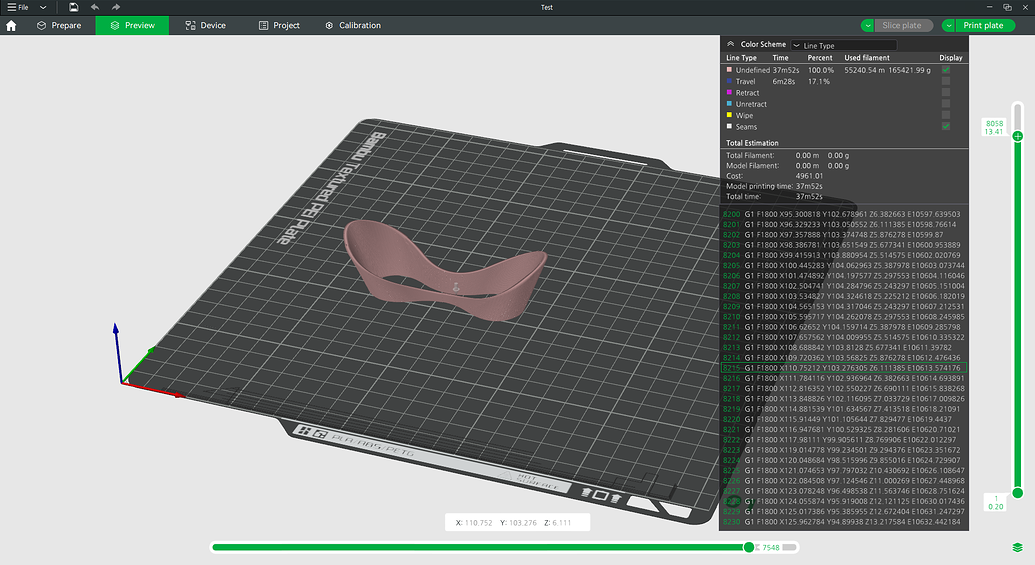The width and height of the screenshot is (1035, 565).
Task: Click the Travel time 6m28s
Action: click(784, 81)
